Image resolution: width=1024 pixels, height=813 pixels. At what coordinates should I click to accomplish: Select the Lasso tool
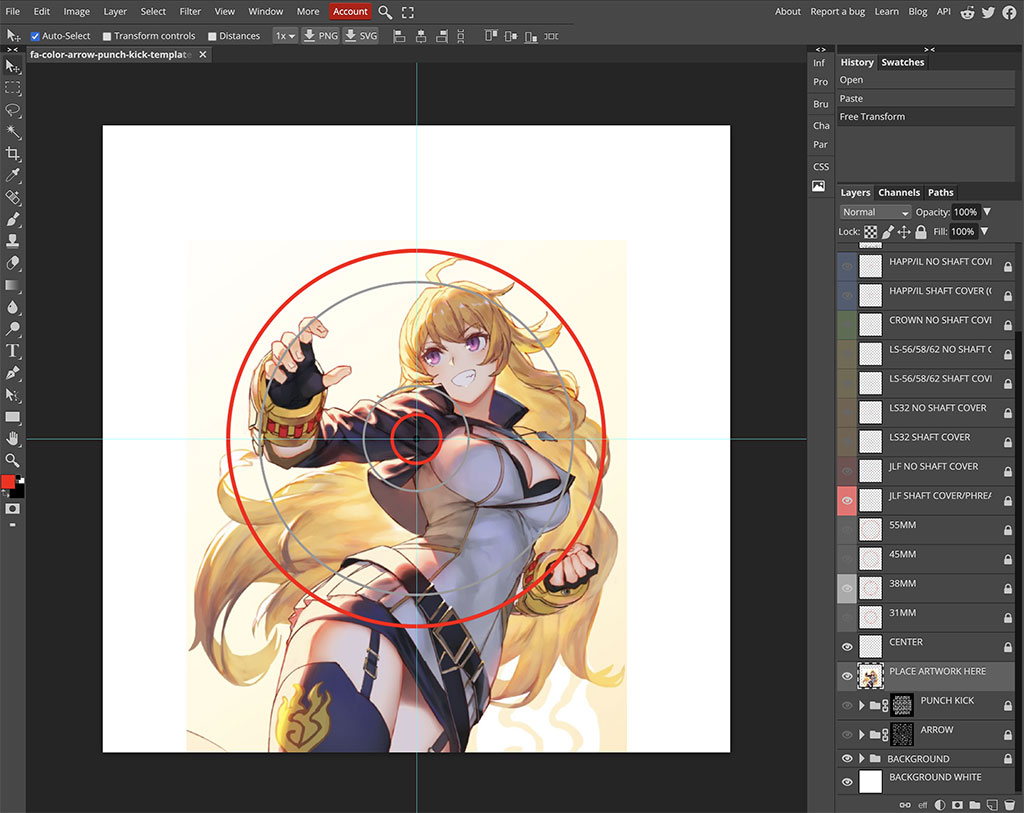point(12,110)
